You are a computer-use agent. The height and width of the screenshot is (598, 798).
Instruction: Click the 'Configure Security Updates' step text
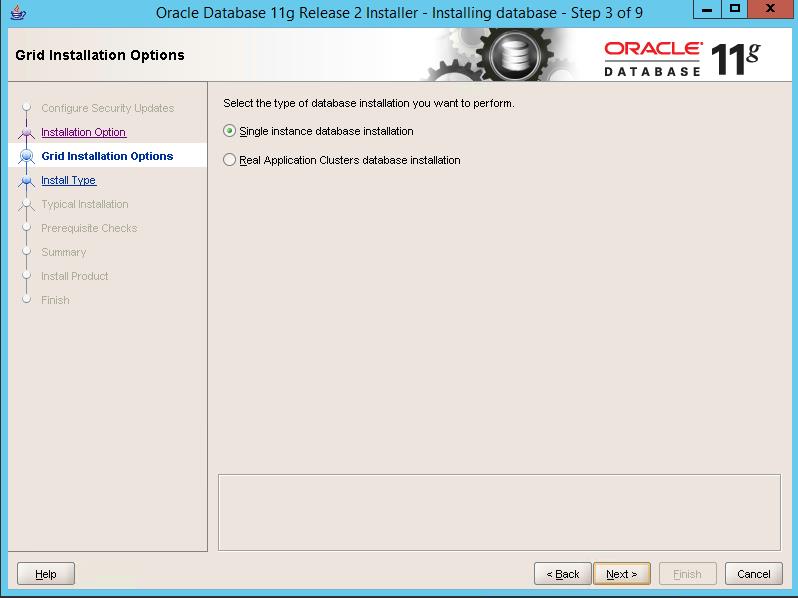(107, 108)
